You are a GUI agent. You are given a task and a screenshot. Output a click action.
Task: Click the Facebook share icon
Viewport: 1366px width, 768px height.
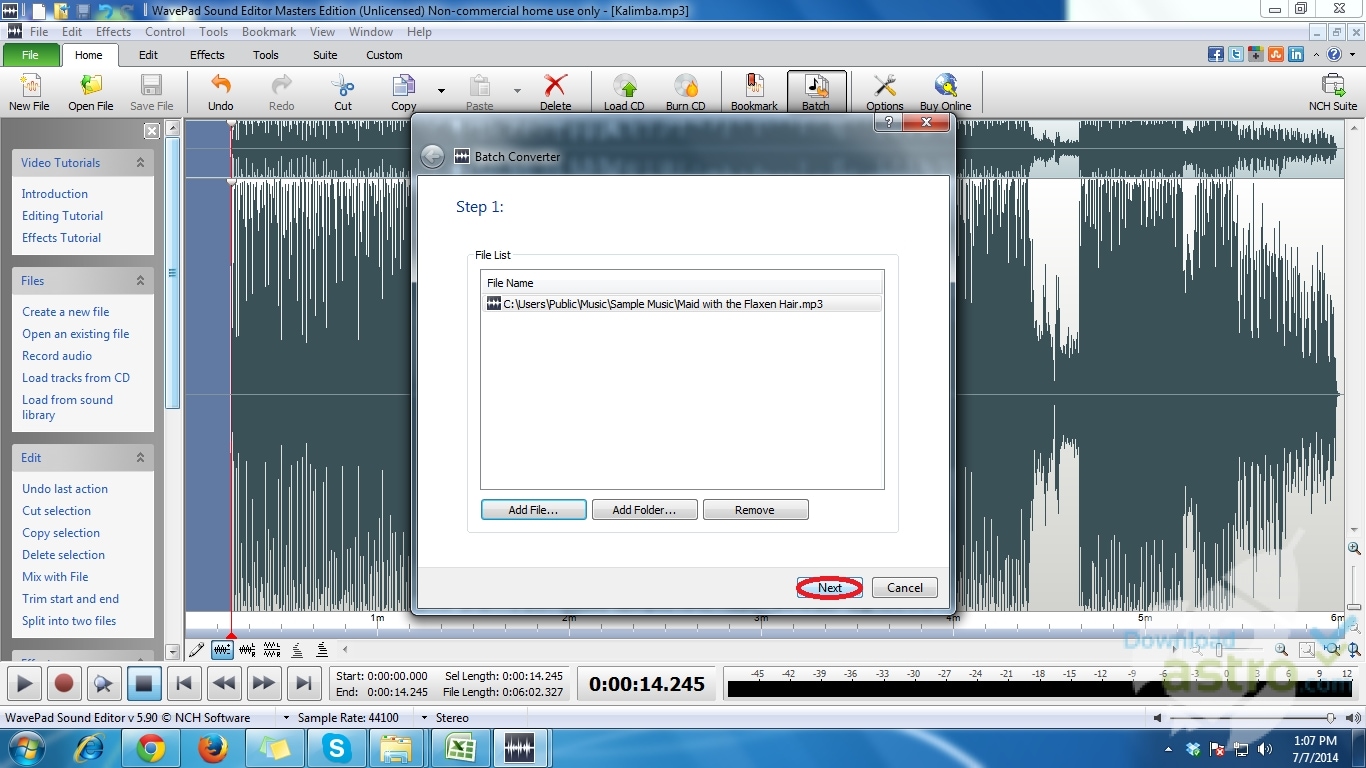[x=1216, y=55]
